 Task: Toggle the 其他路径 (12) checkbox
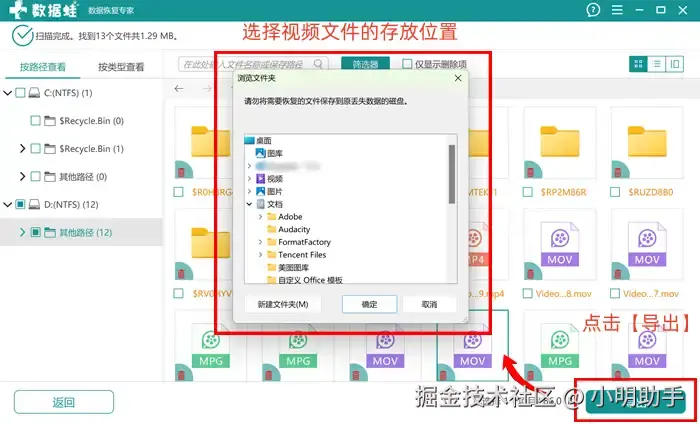point(35,232)
